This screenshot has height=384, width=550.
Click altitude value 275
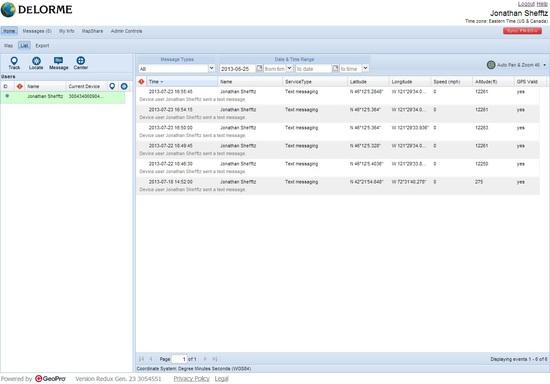pos(479,182)
